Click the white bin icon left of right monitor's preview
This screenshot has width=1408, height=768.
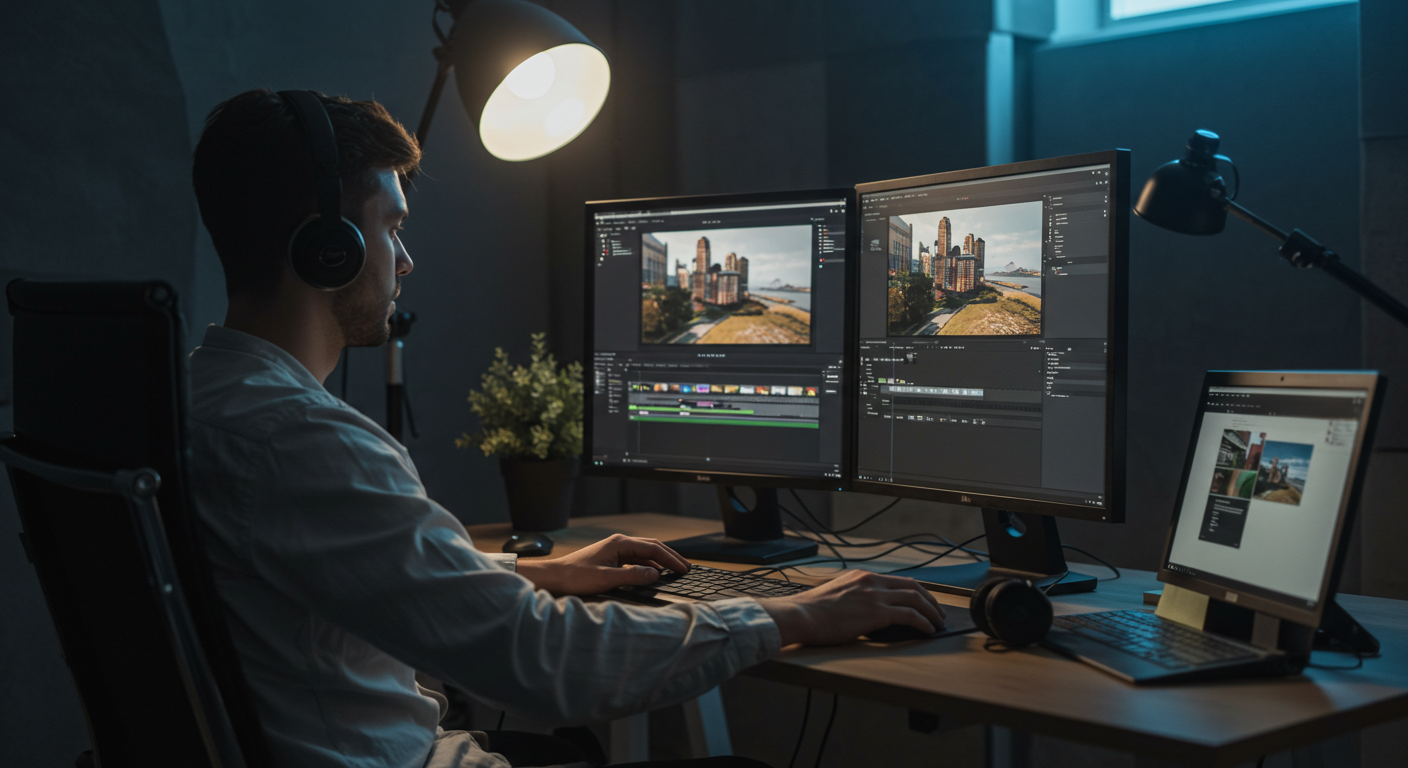tap(874, 245)
